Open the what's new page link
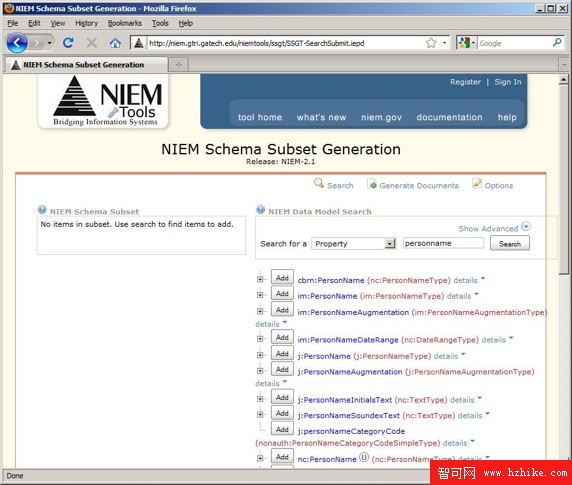Image resolution: width=572 pixels, height=485 pixels. point(321,117)
